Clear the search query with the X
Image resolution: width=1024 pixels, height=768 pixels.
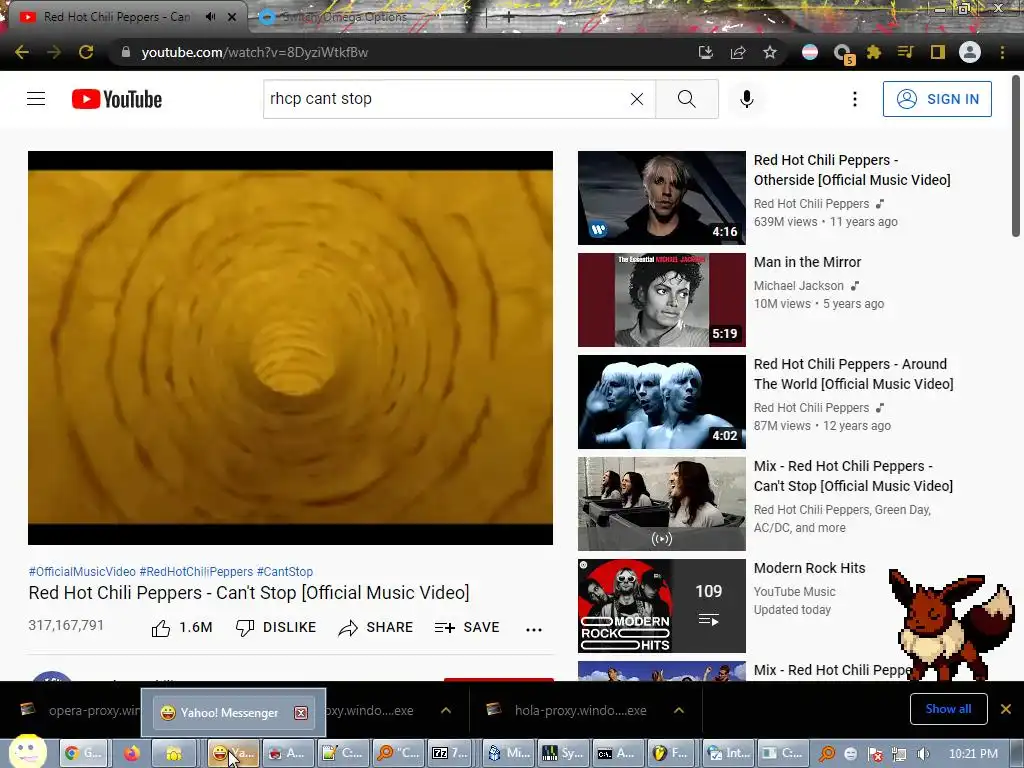point(637,99)
